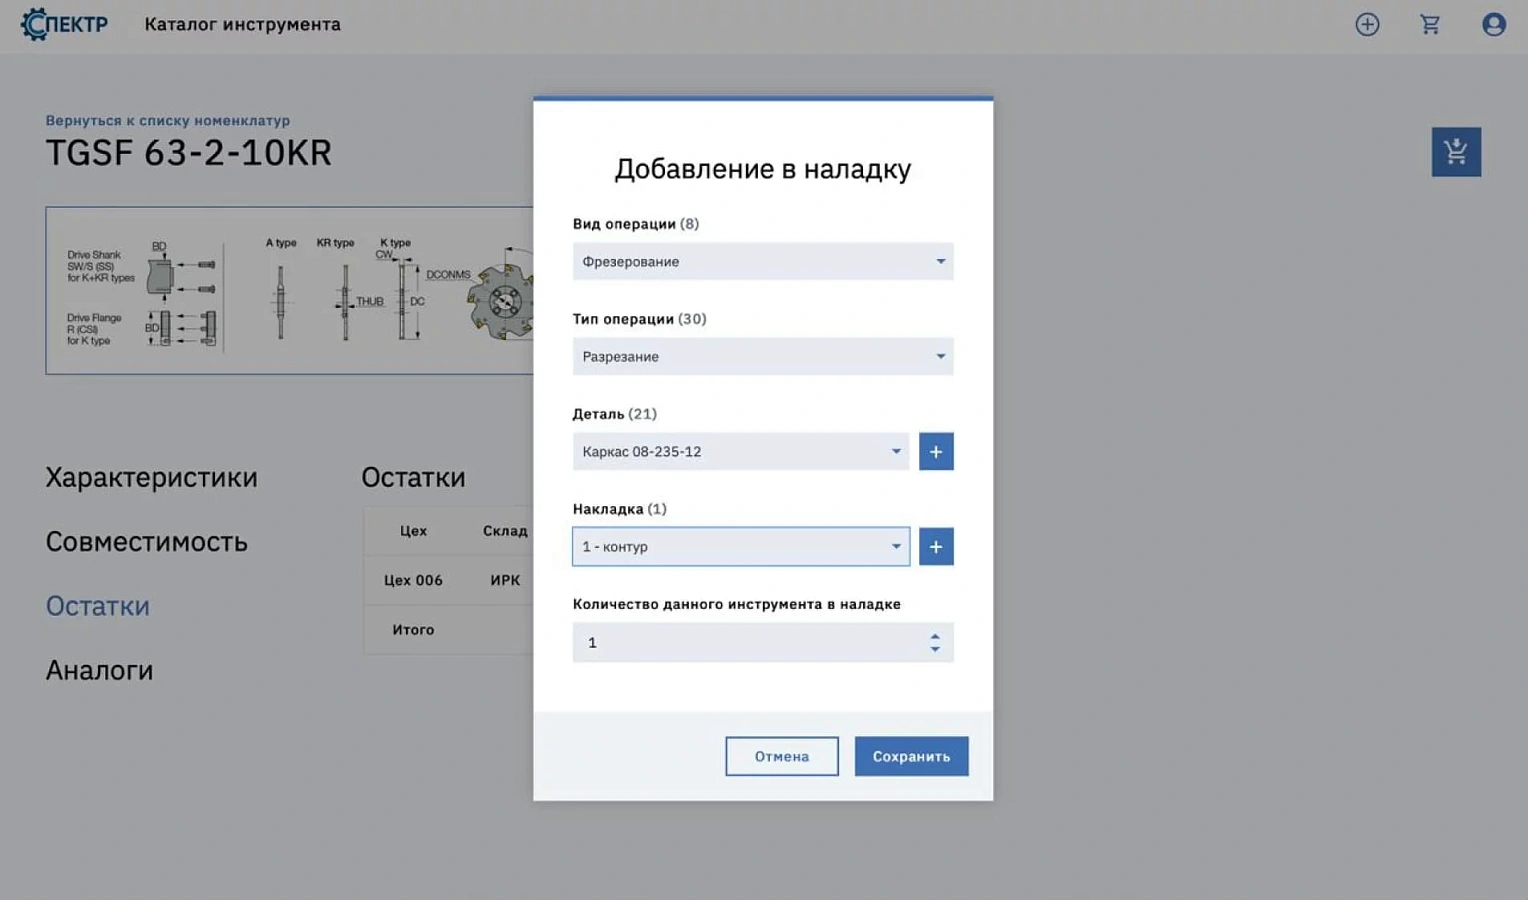Switch to Совместимость section
1528x900 pixels.
[x=146, y=542]
